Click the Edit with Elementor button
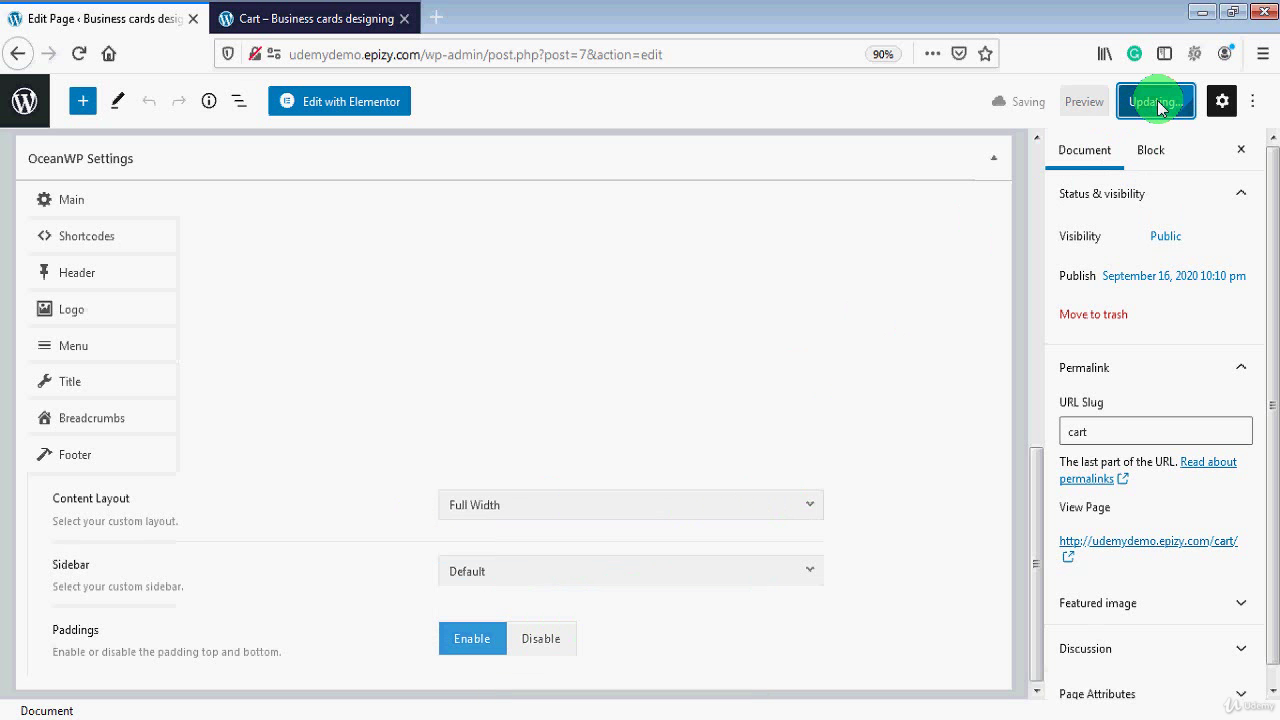The width and height of the screenshot is (1280, 720). 339,101
